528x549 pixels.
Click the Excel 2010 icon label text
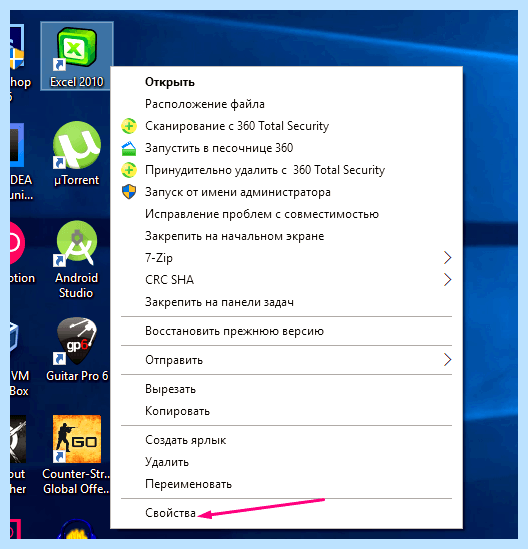[x=77, y=82]
